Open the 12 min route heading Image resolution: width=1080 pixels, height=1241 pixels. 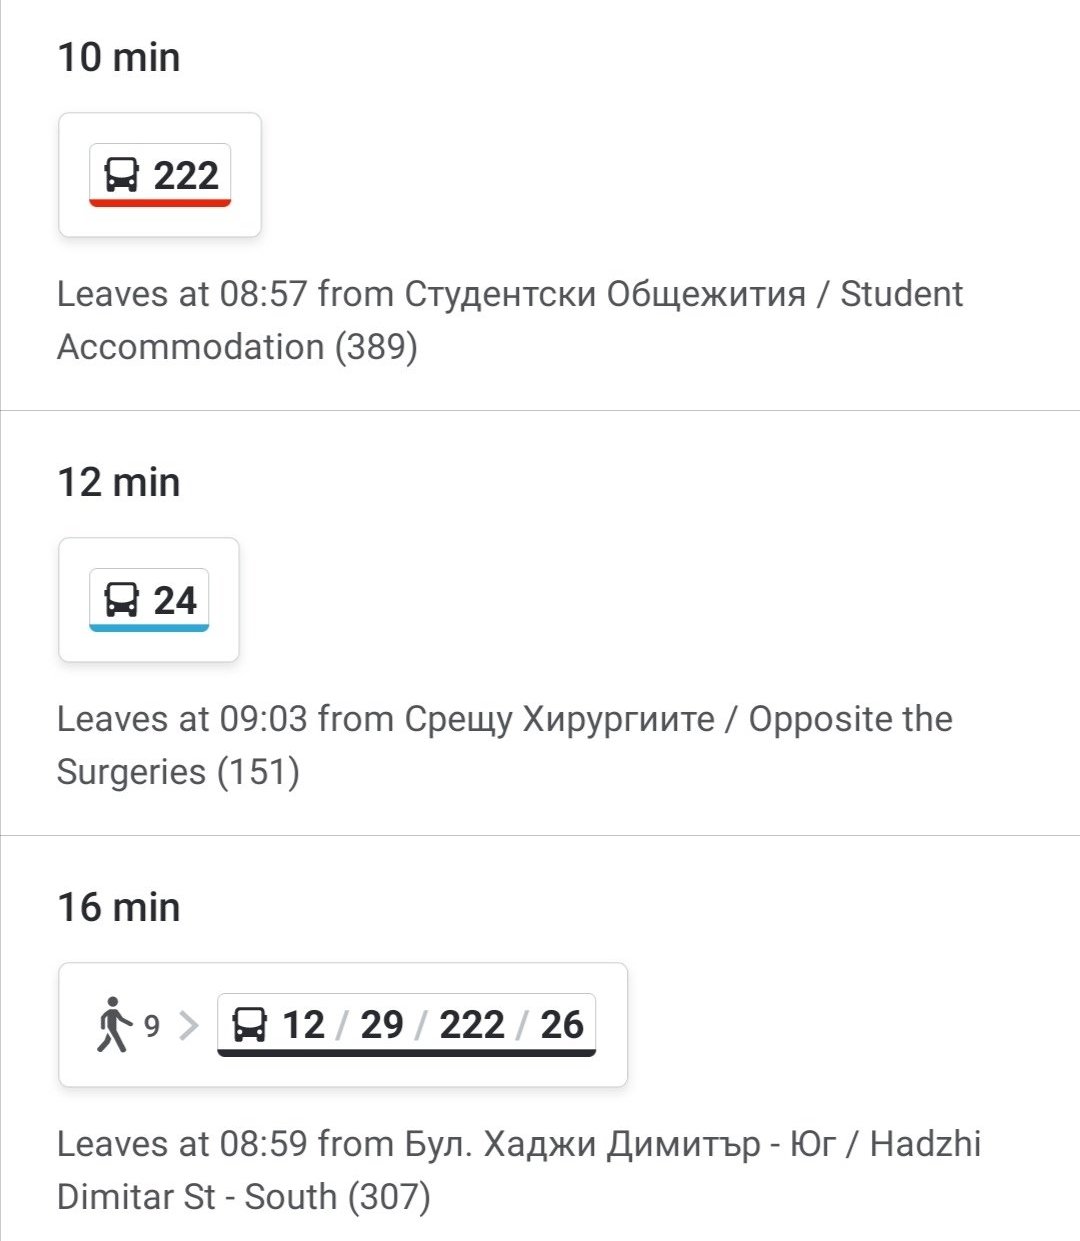(x=119, y=482)
